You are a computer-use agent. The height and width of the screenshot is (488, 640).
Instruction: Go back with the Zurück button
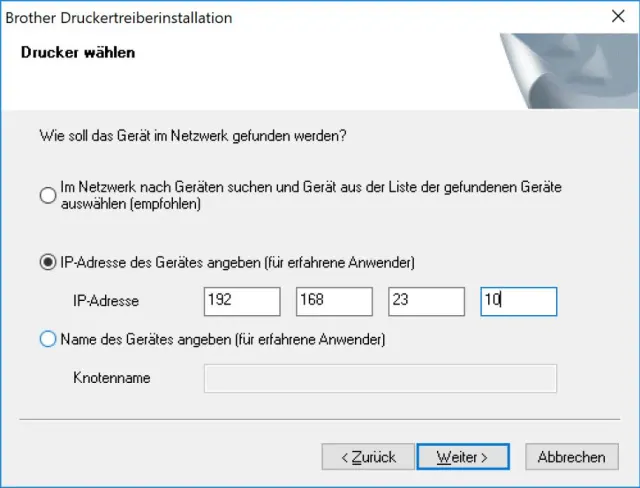coord(367,457)
